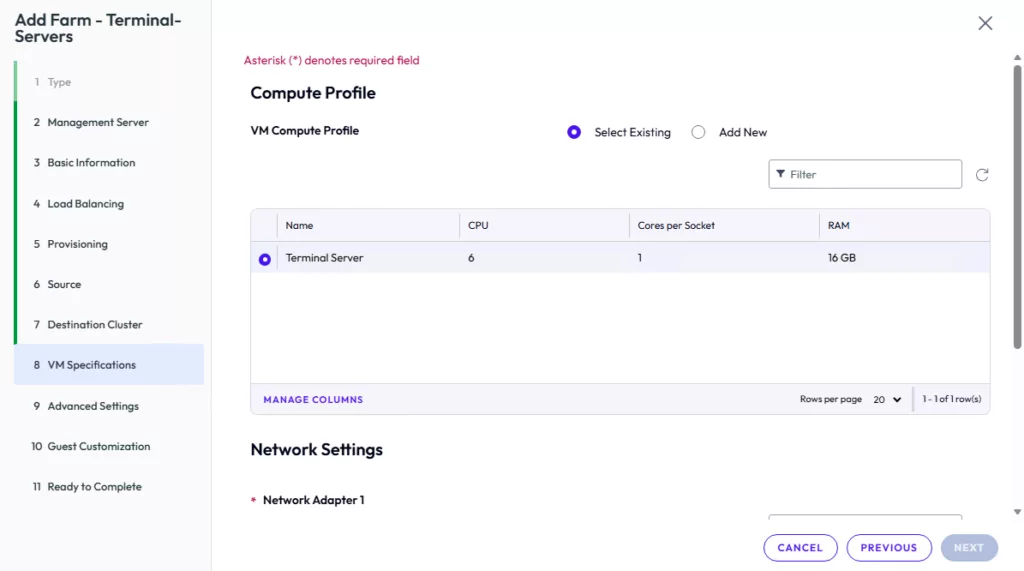Click the scroll down arrow

1017,512
